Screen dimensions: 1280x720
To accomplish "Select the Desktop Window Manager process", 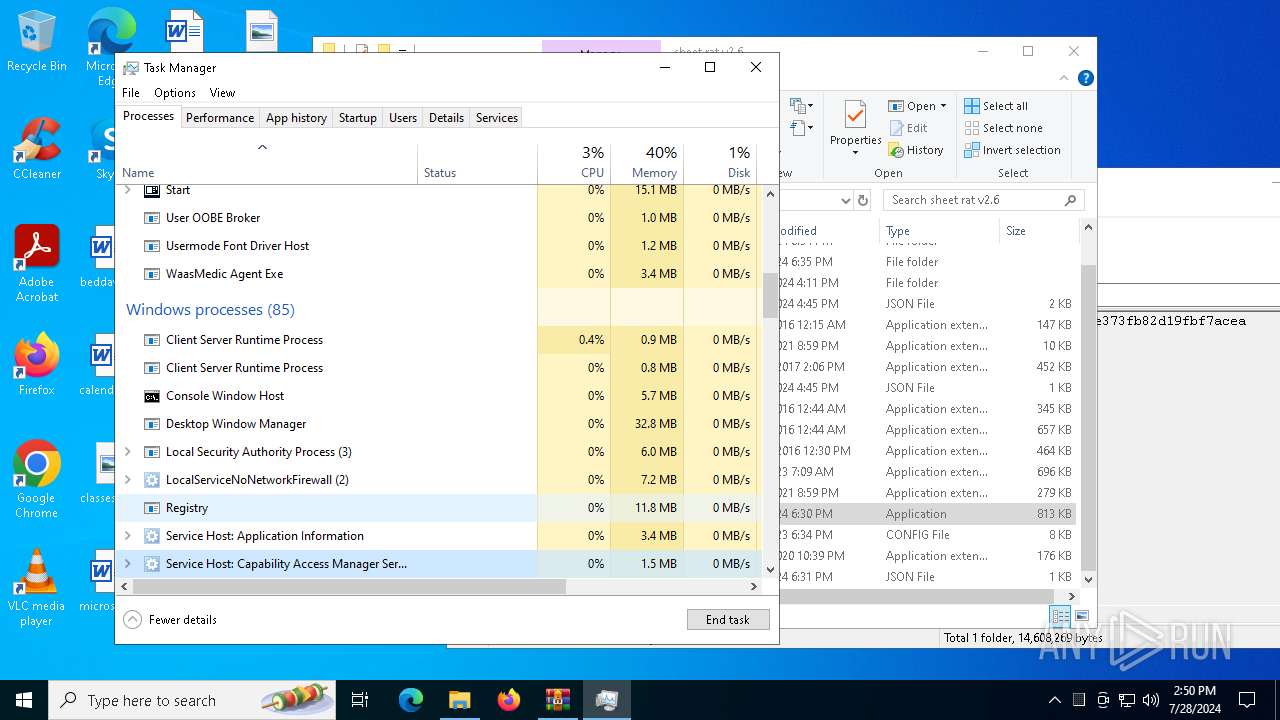I will (x=439, y=424).
